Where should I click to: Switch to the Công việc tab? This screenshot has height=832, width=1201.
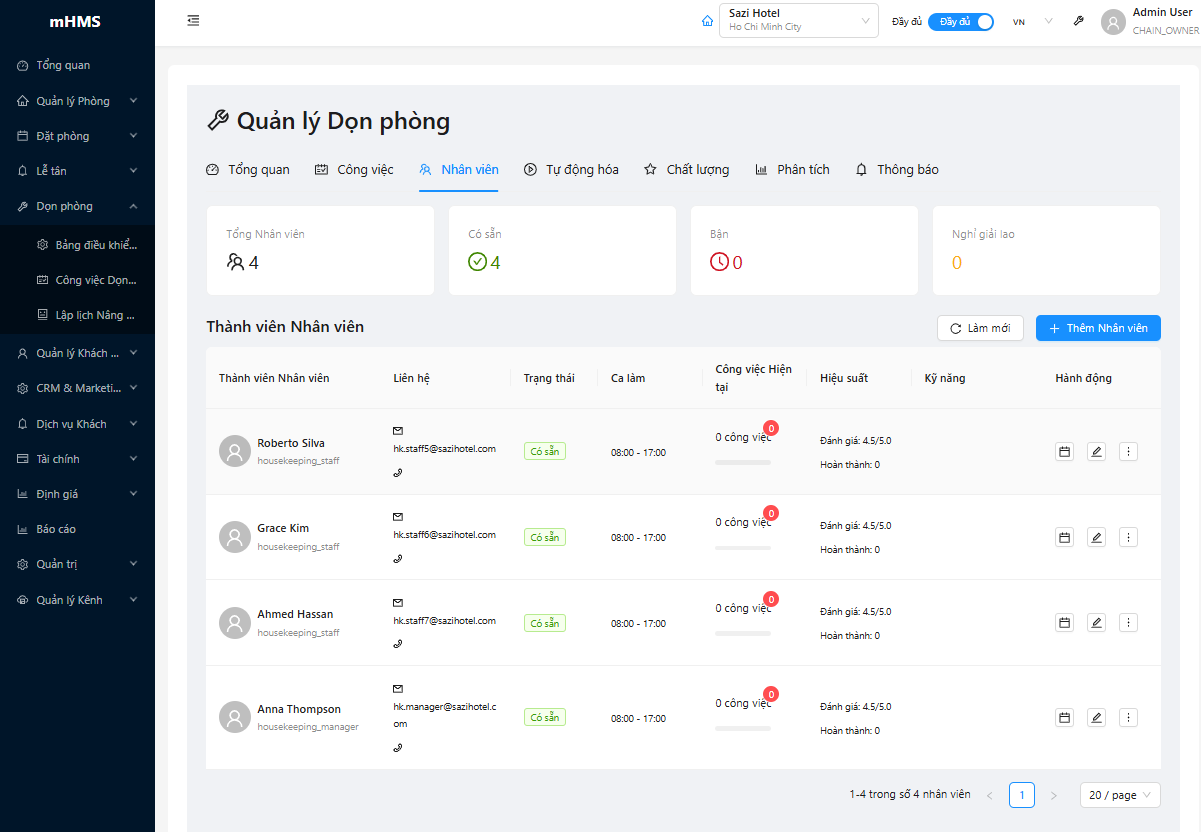[354, 170]
